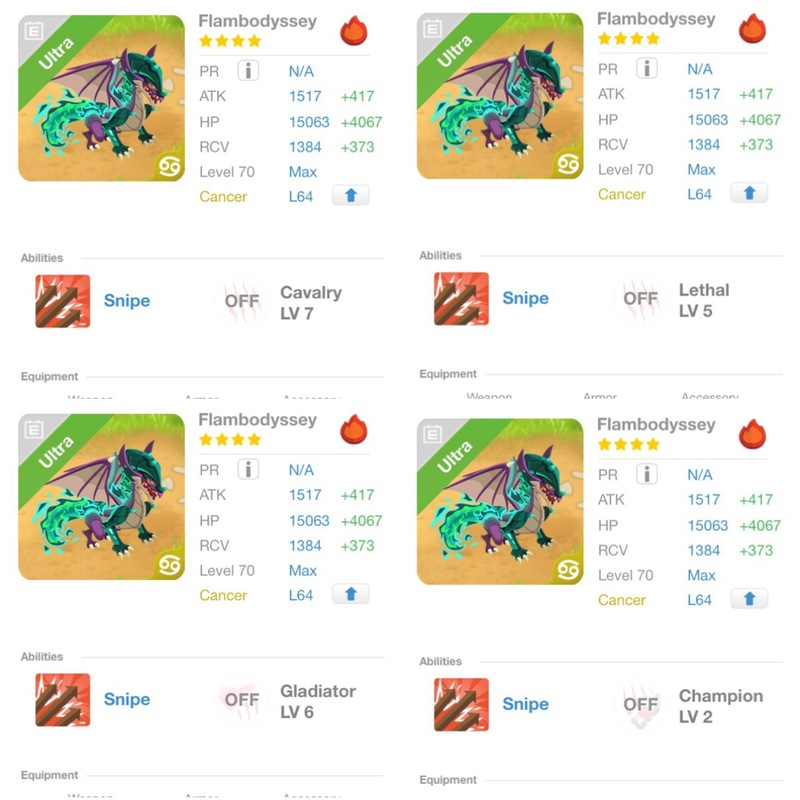Open the note icon on the Champion dragon's thumbnail
The height and width of the screenshot is (800, 800).
(434, 434)
